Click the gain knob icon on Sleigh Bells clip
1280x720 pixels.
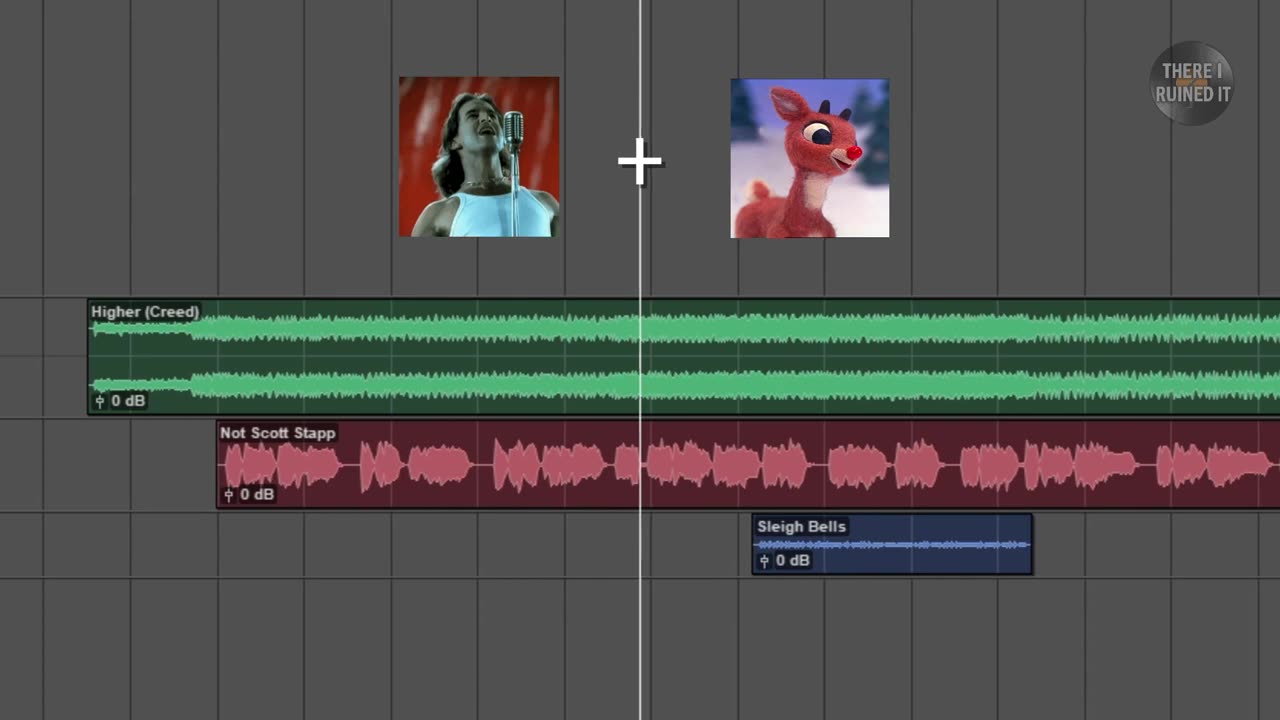click(765, 560)
